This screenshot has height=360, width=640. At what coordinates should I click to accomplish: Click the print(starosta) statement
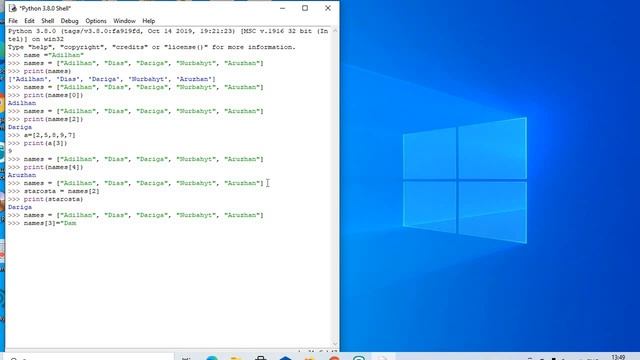pyautogui.click(x=53, y=199)
